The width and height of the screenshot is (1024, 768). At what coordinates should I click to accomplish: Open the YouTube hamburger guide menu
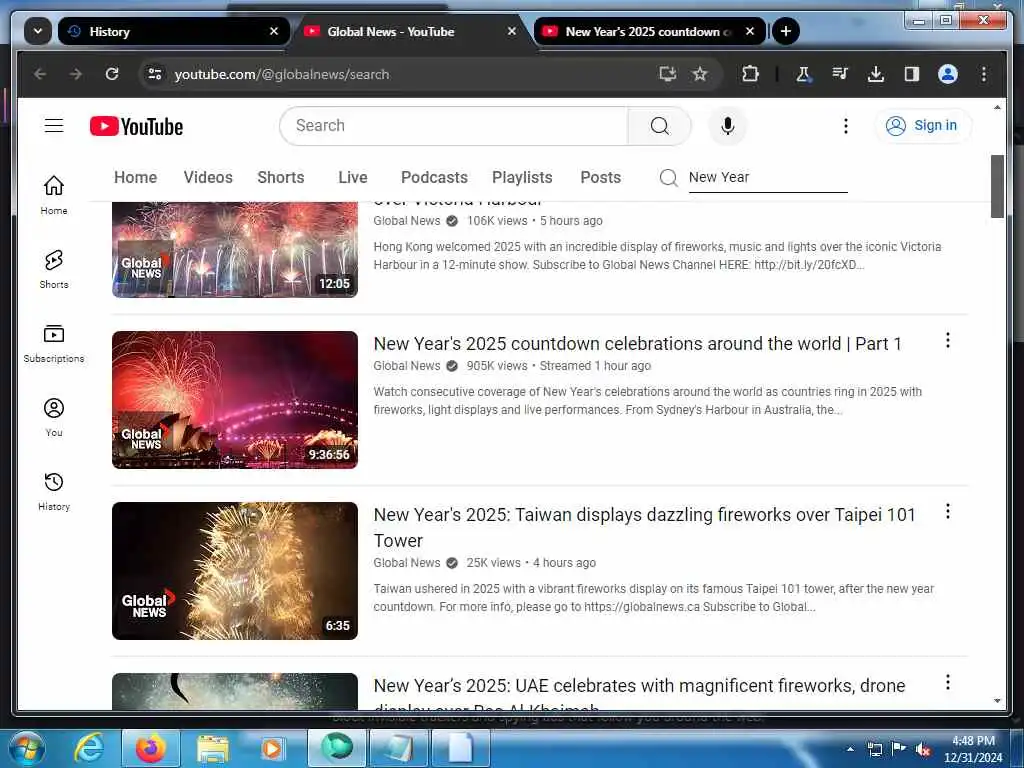coord(54,125)
